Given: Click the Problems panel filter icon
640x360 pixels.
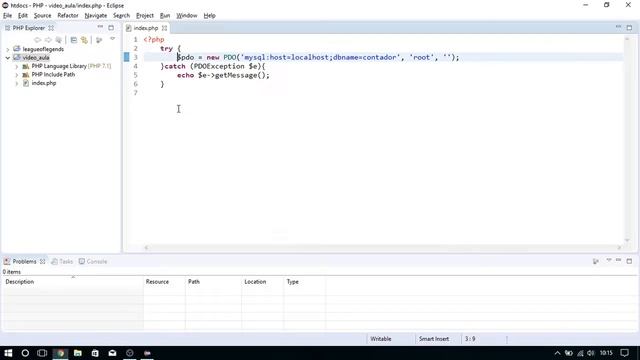Looking at the screenshot, I should tap(596, 261).
